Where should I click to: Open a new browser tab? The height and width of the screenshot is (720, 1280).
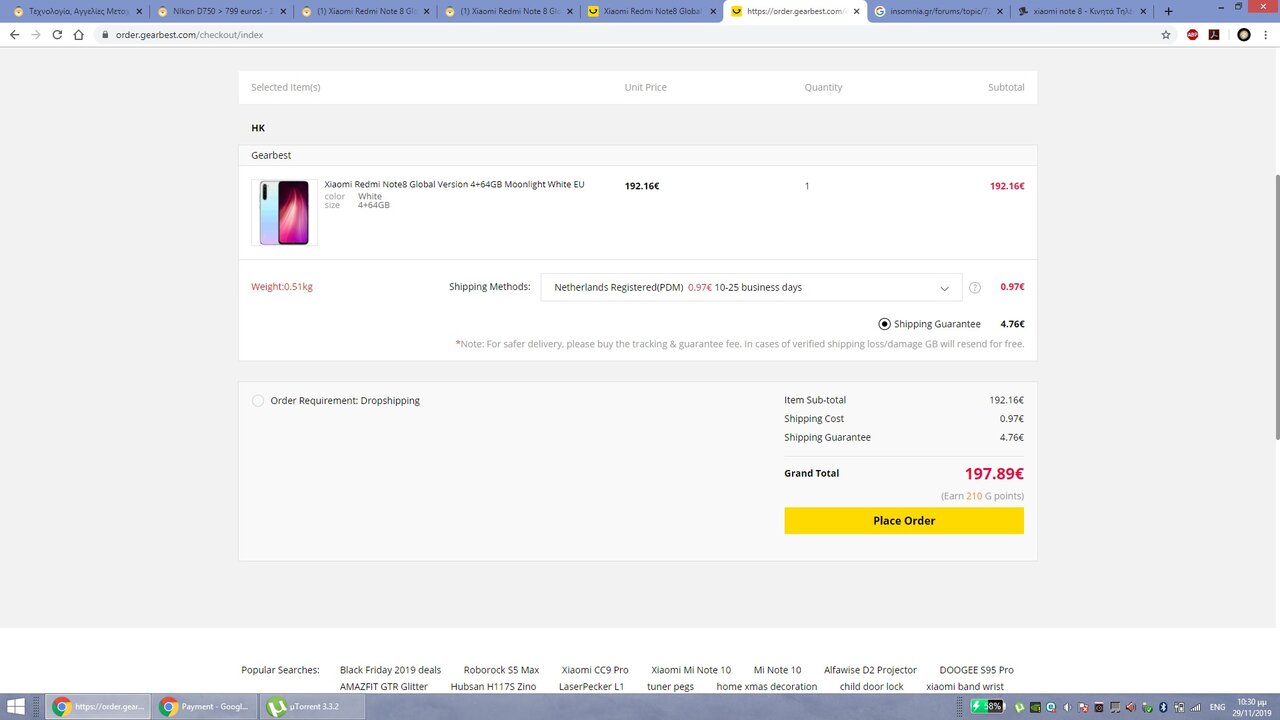[x=1168, y=12]
